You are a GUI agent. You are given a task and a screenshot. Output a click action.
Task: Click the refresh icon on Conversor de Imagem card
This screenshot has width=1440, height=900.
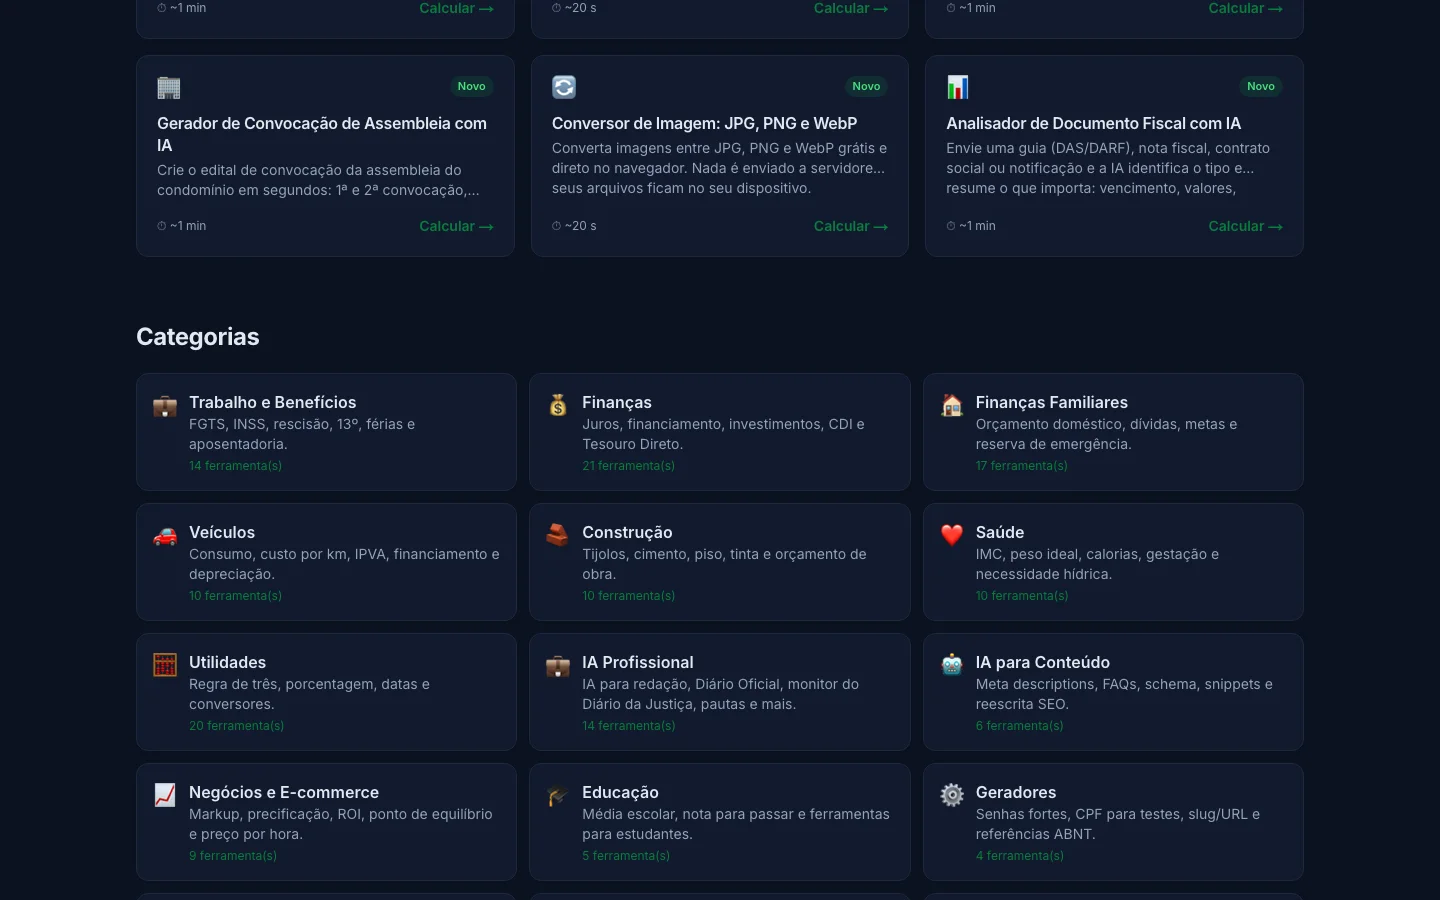[x=564, y=87]
